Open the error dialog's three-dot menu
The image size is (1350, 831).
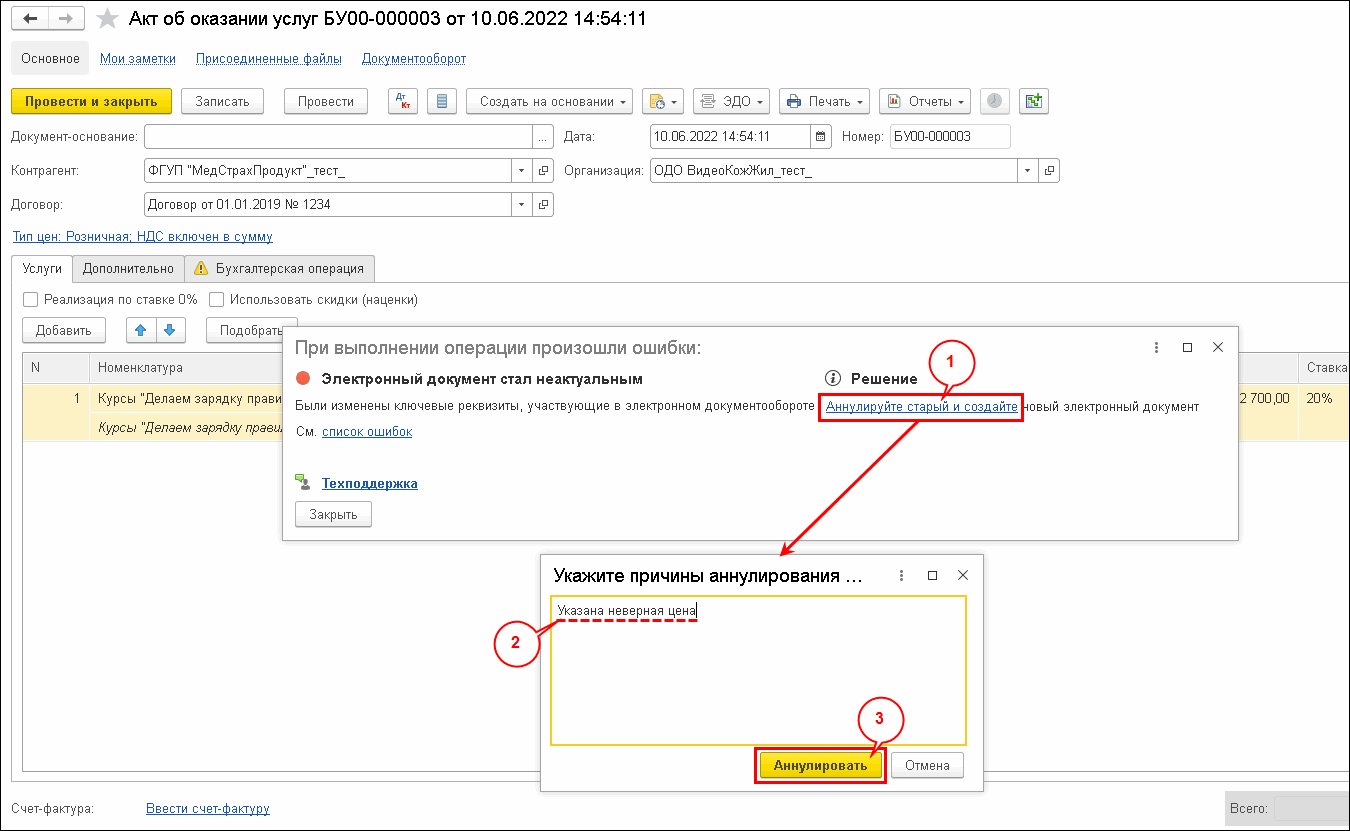(1156, 347)
